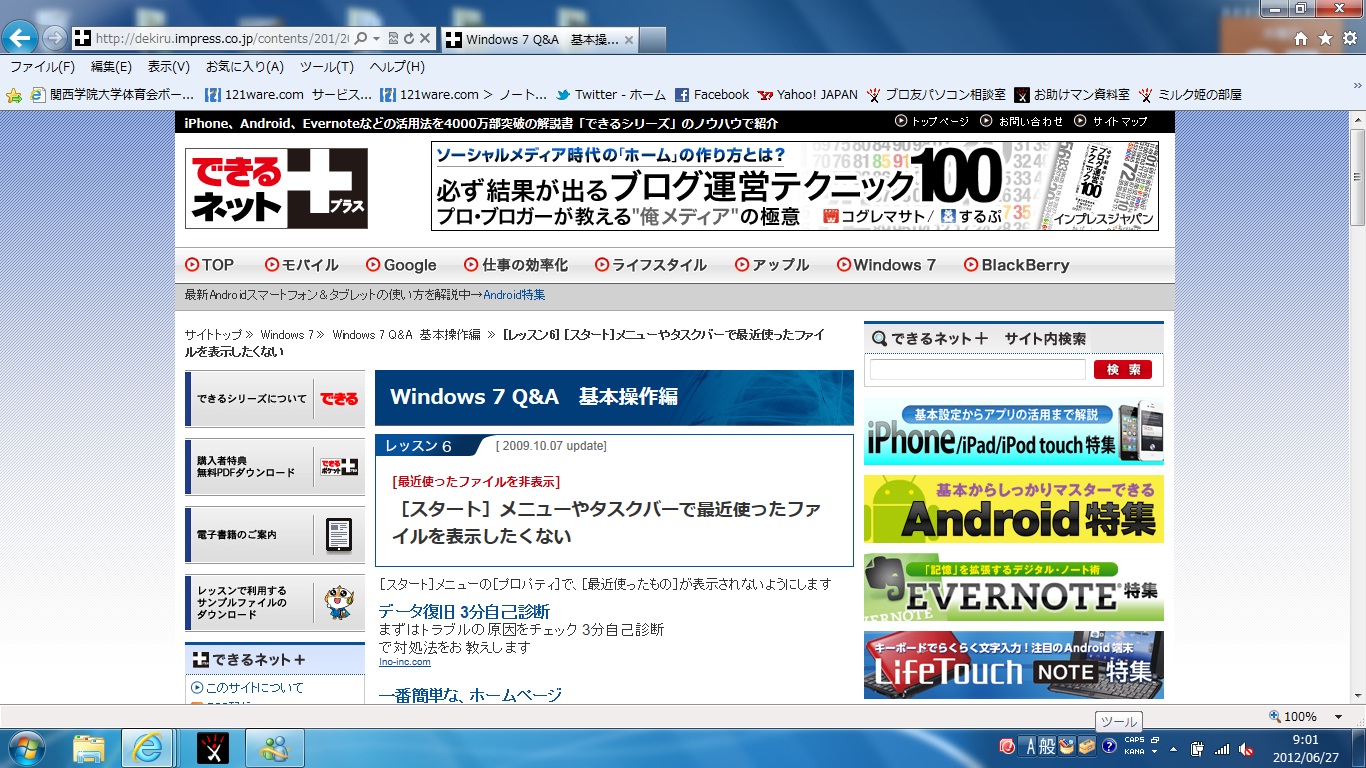This screenshot has height=768, width=1366.
Task: Restore the language bar with restore icon
Action: [x=1154, y=741]
